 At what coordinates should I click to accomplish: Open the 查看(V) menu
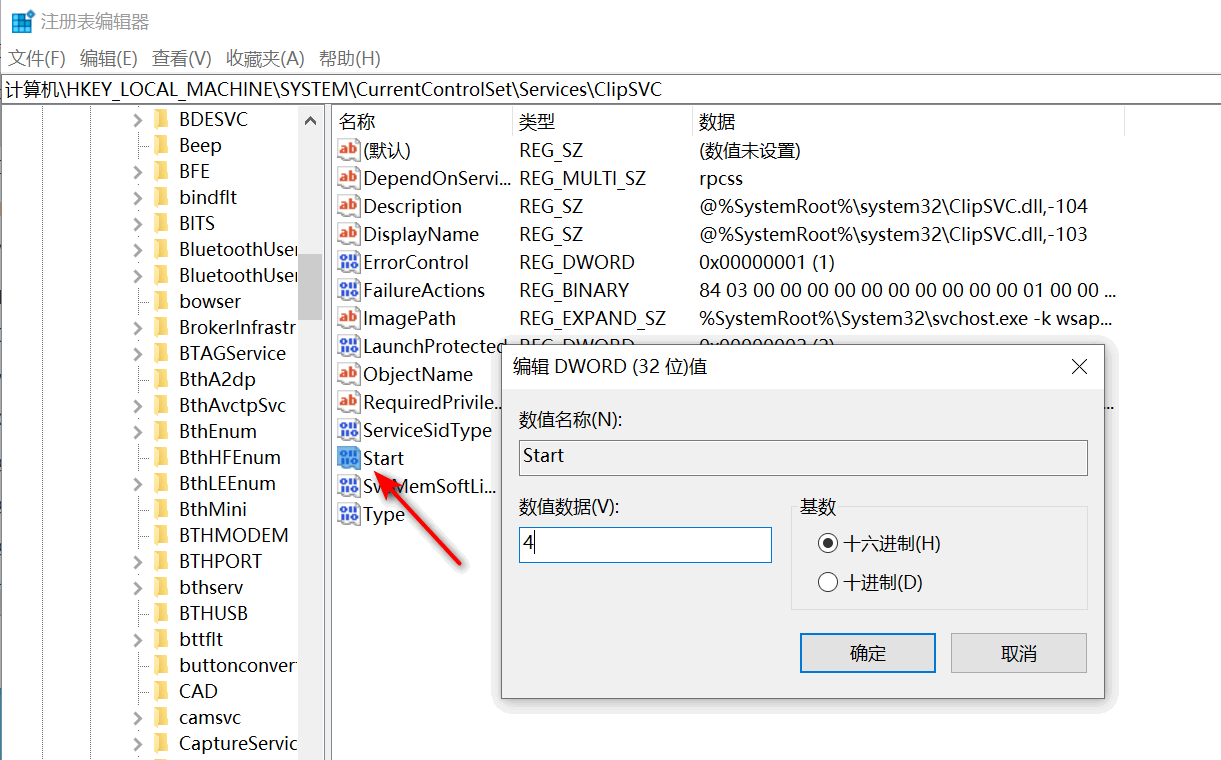pos(182,58)
